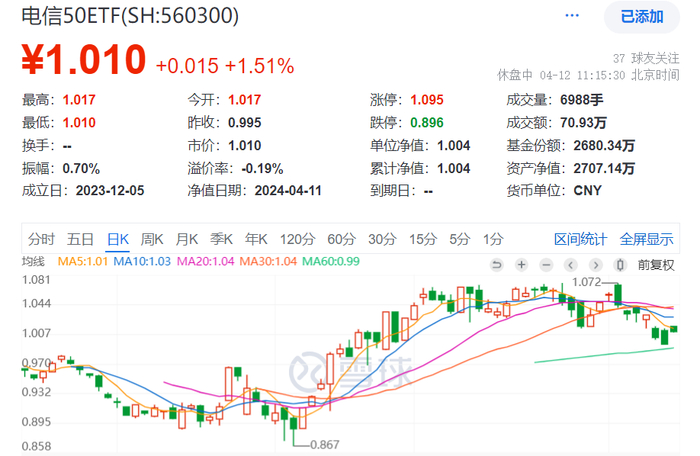Image resolution: width=700 pixels, height=456 pixels.
Task: Click the 成交量 value 6988手
Action: (x=582, y=100)
